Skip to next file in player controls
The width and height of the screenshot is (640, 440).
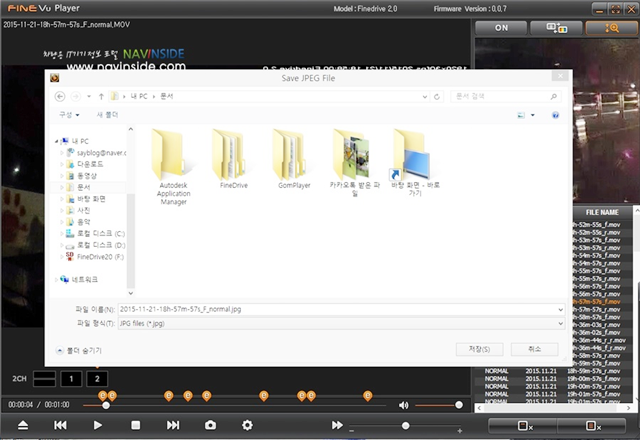click(173, 425)
